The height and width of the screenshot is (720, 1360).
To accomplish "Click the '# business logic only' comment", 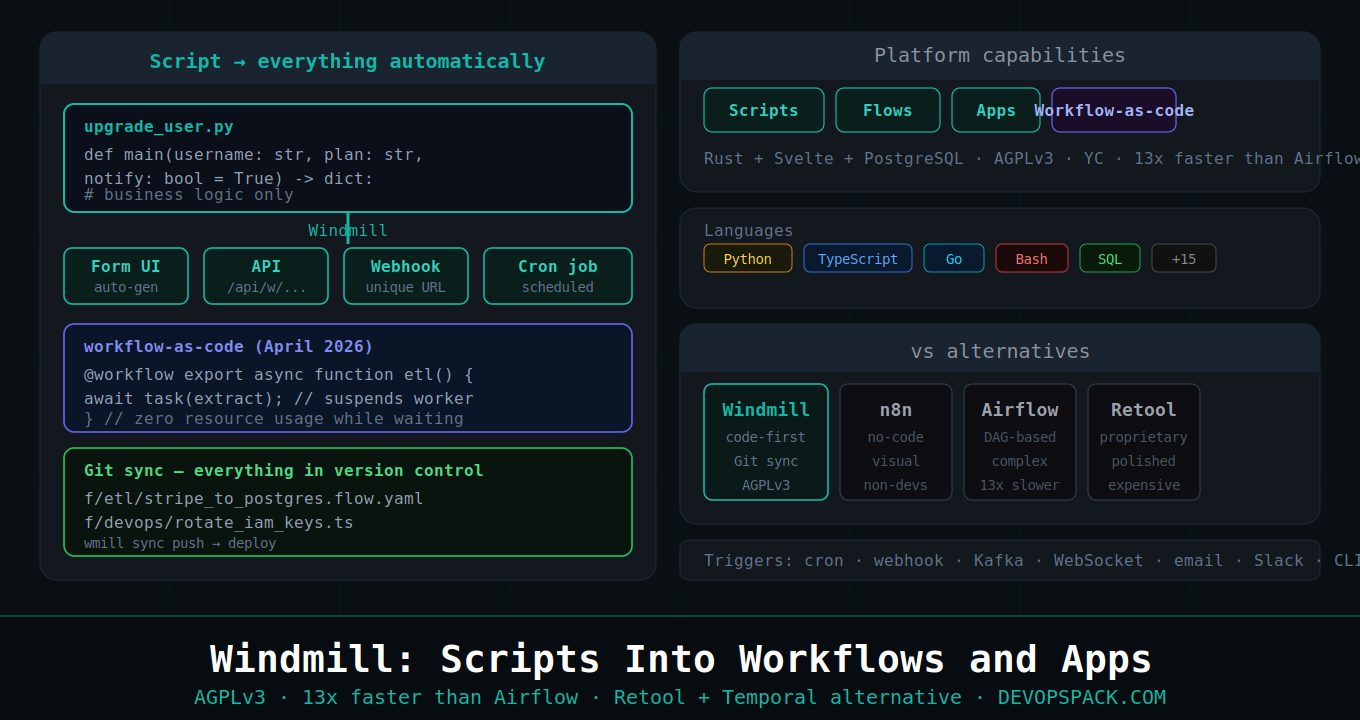I will click(189, 194).
